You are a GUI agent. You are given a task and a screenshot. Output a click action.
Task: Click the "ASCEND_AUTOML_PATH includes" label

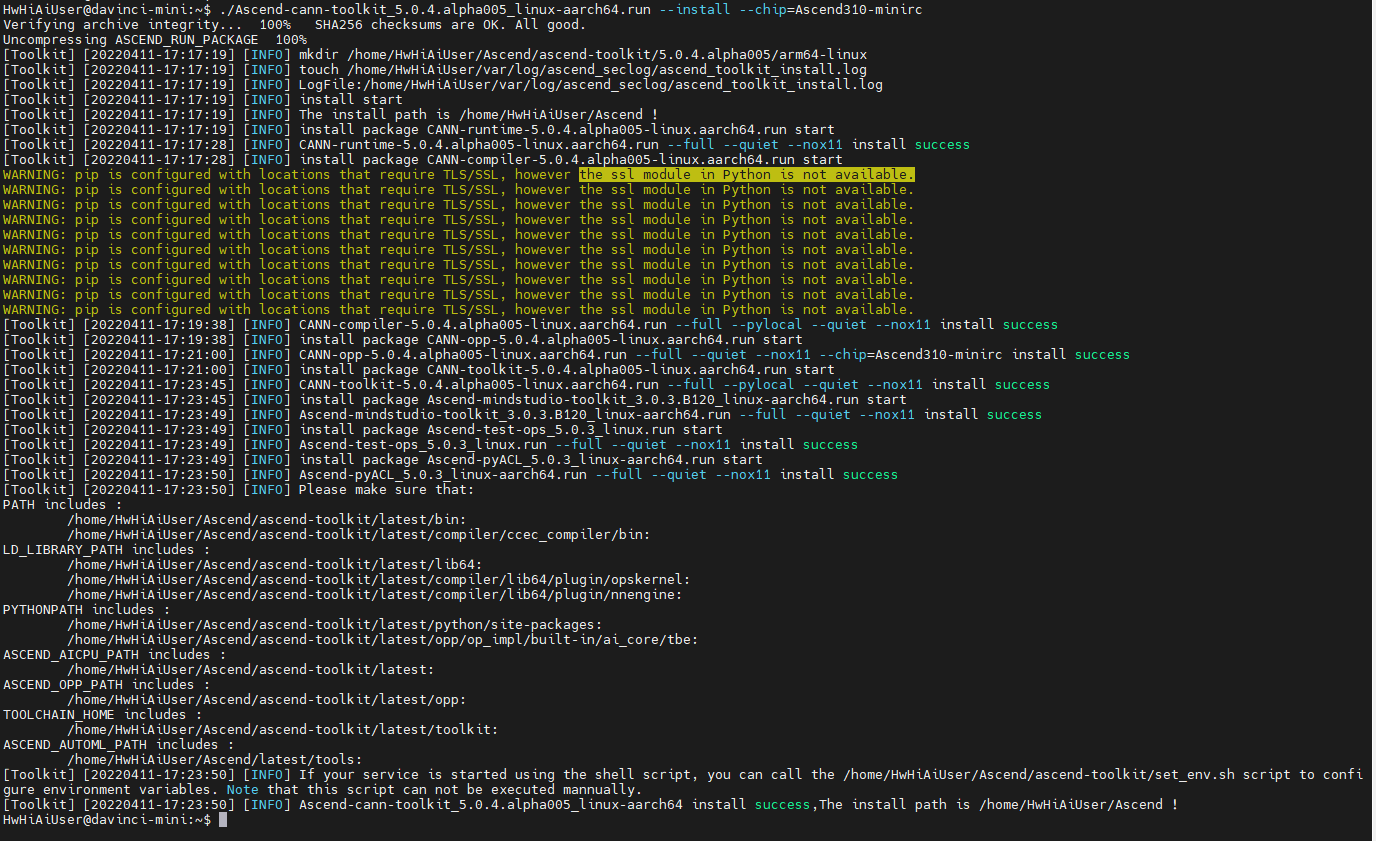[x=118, y=745]
